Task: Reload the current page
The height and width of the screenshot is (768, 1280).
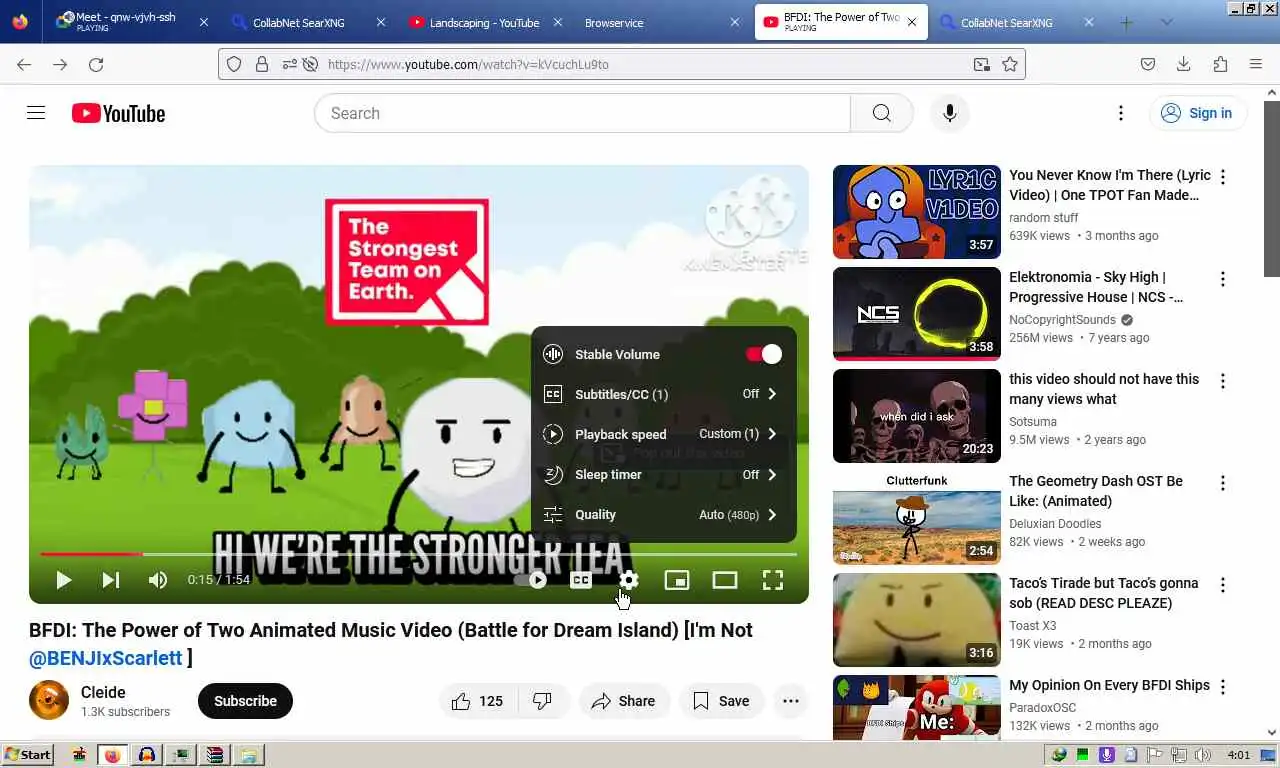Action: (96, 64)
